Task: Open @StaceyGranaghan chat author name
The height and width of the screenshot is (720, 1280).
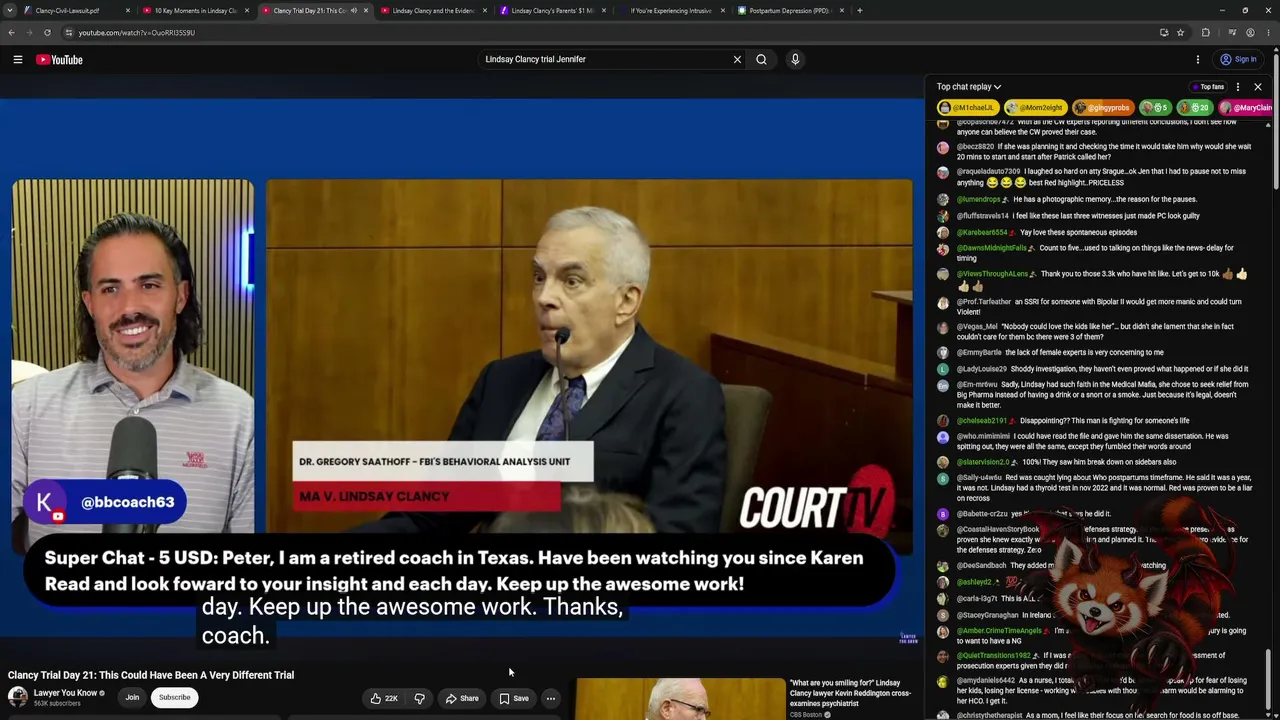Action: (x=988, y=616)
